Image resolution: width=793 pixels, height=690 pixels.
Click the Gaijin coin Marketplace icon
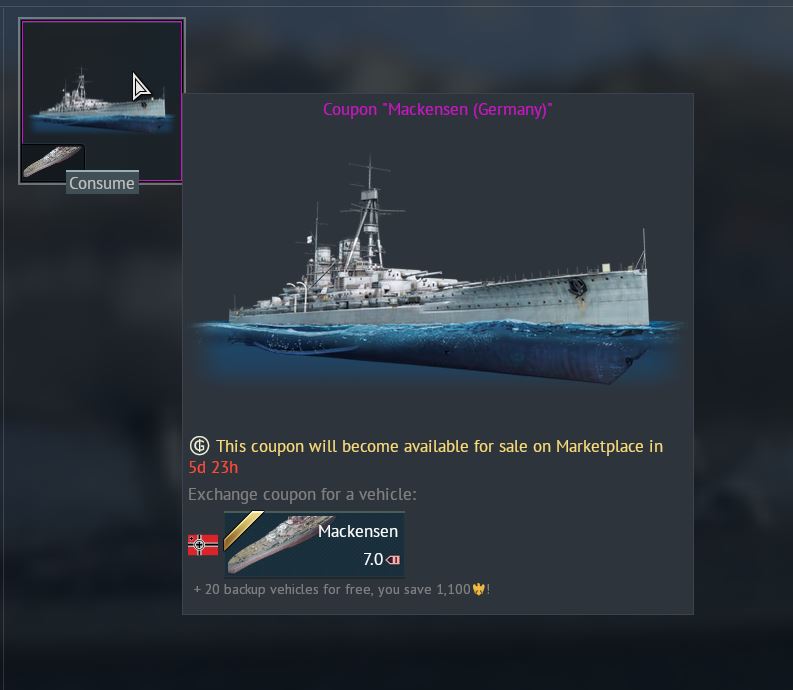[x=199, y=446]
